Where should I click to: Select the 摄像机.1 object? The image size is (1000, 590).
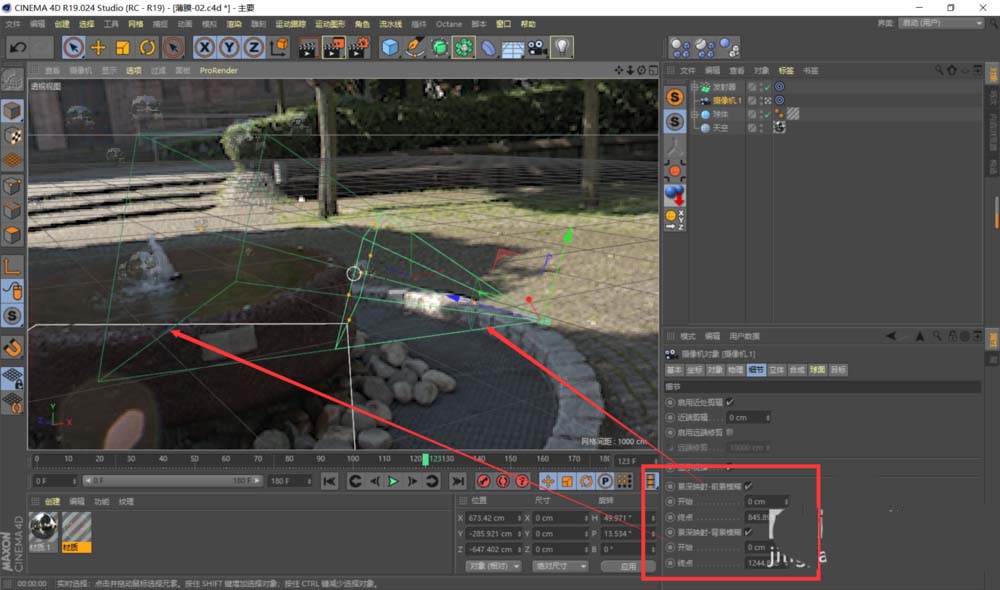(x=726, y=101)
